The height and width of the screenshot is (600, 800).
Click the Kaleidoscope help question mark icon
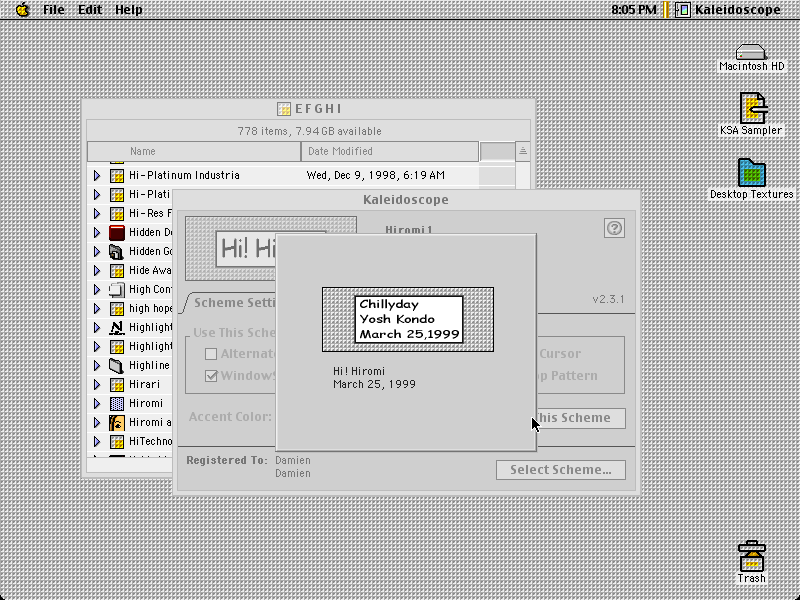pos(614,228)
